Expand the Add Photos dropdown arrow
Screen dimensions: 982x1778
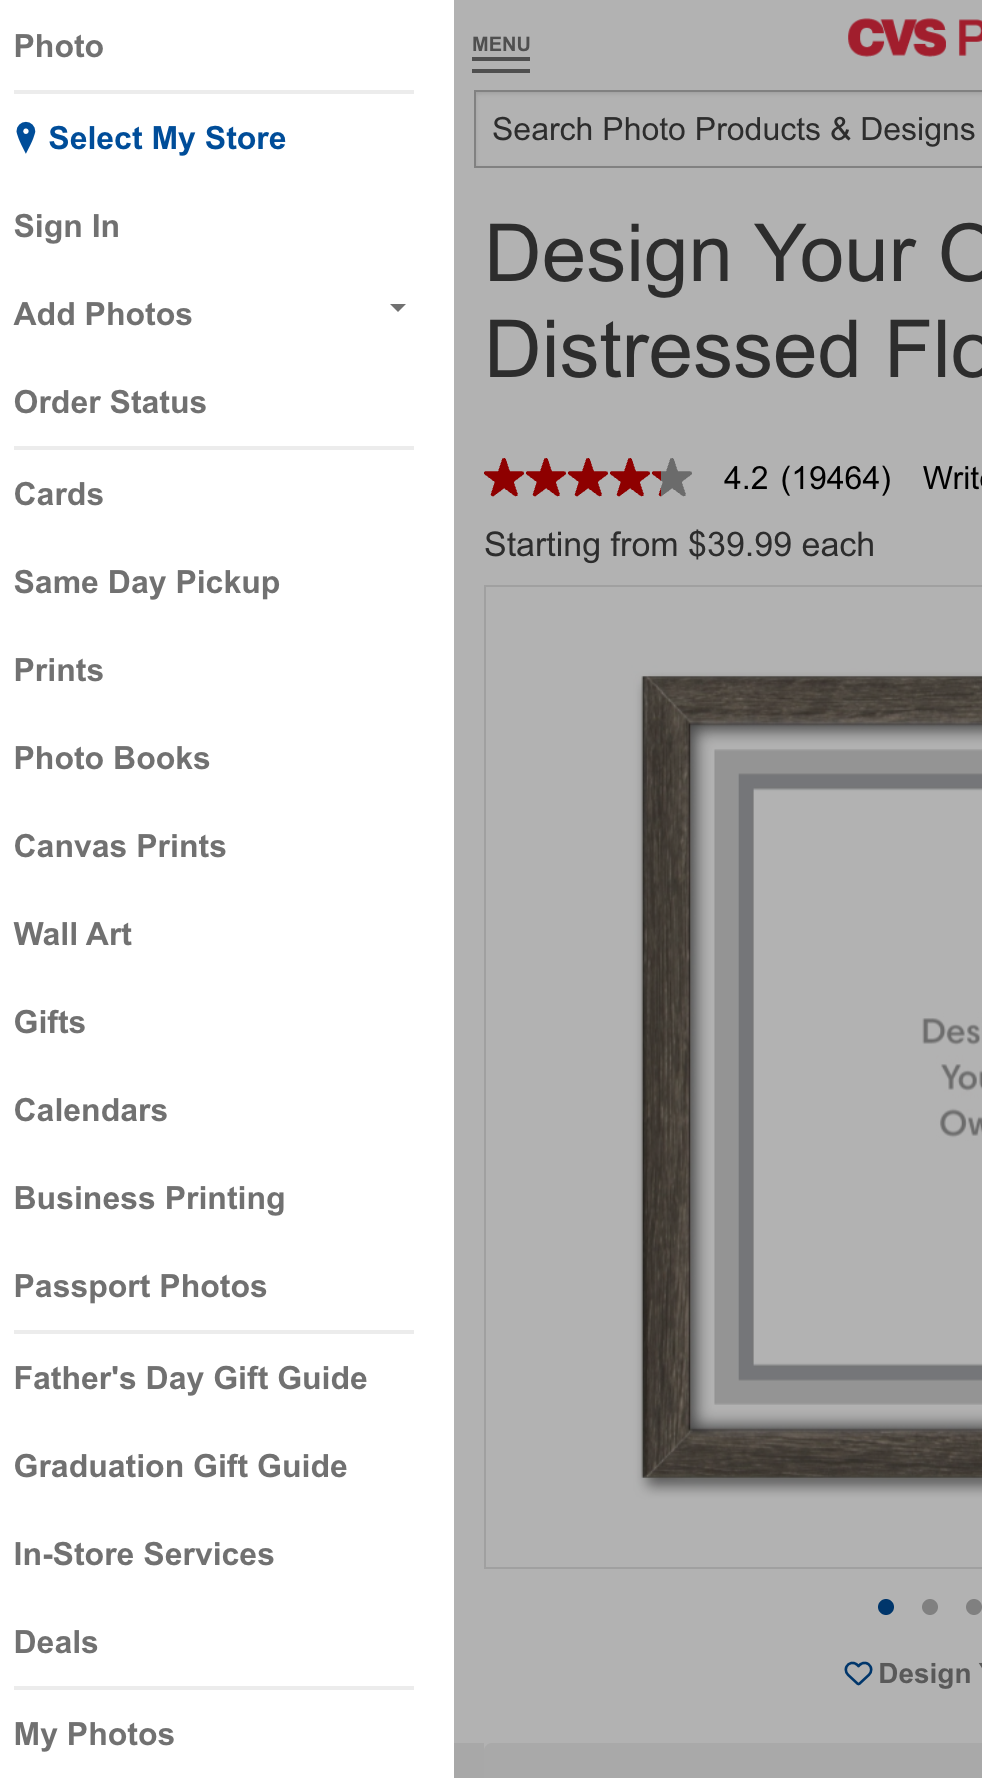click(398, 308)
